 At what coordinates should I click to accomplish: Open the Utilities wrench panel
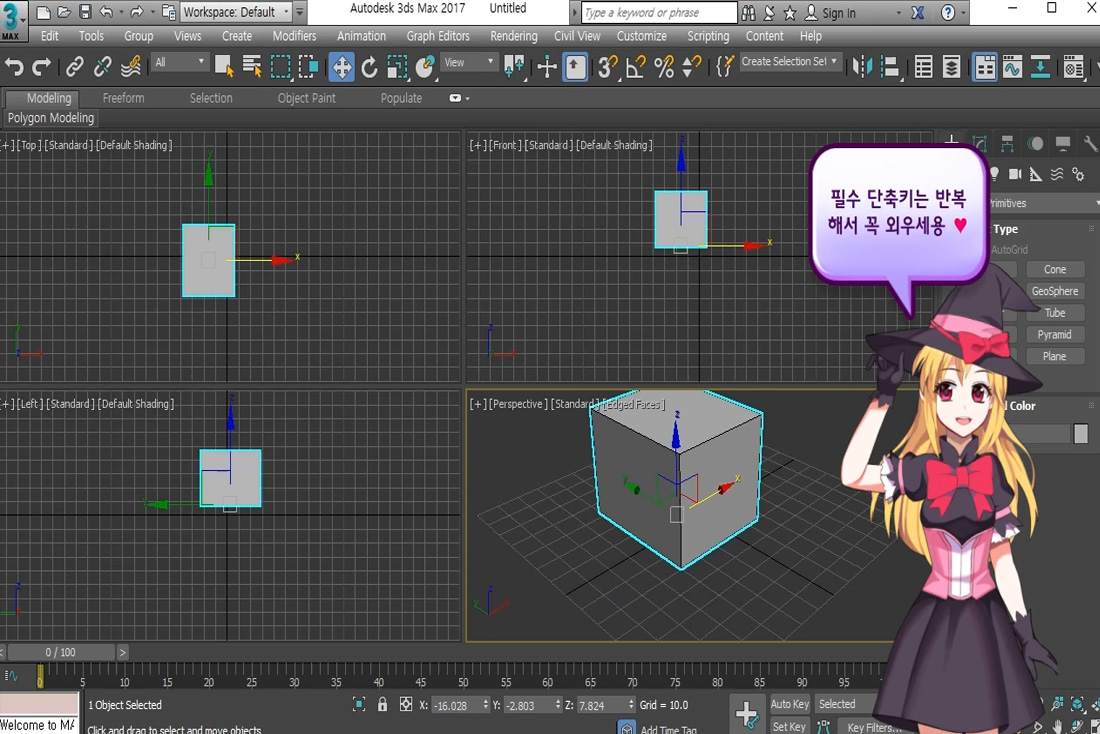[x=1090, y=144]
